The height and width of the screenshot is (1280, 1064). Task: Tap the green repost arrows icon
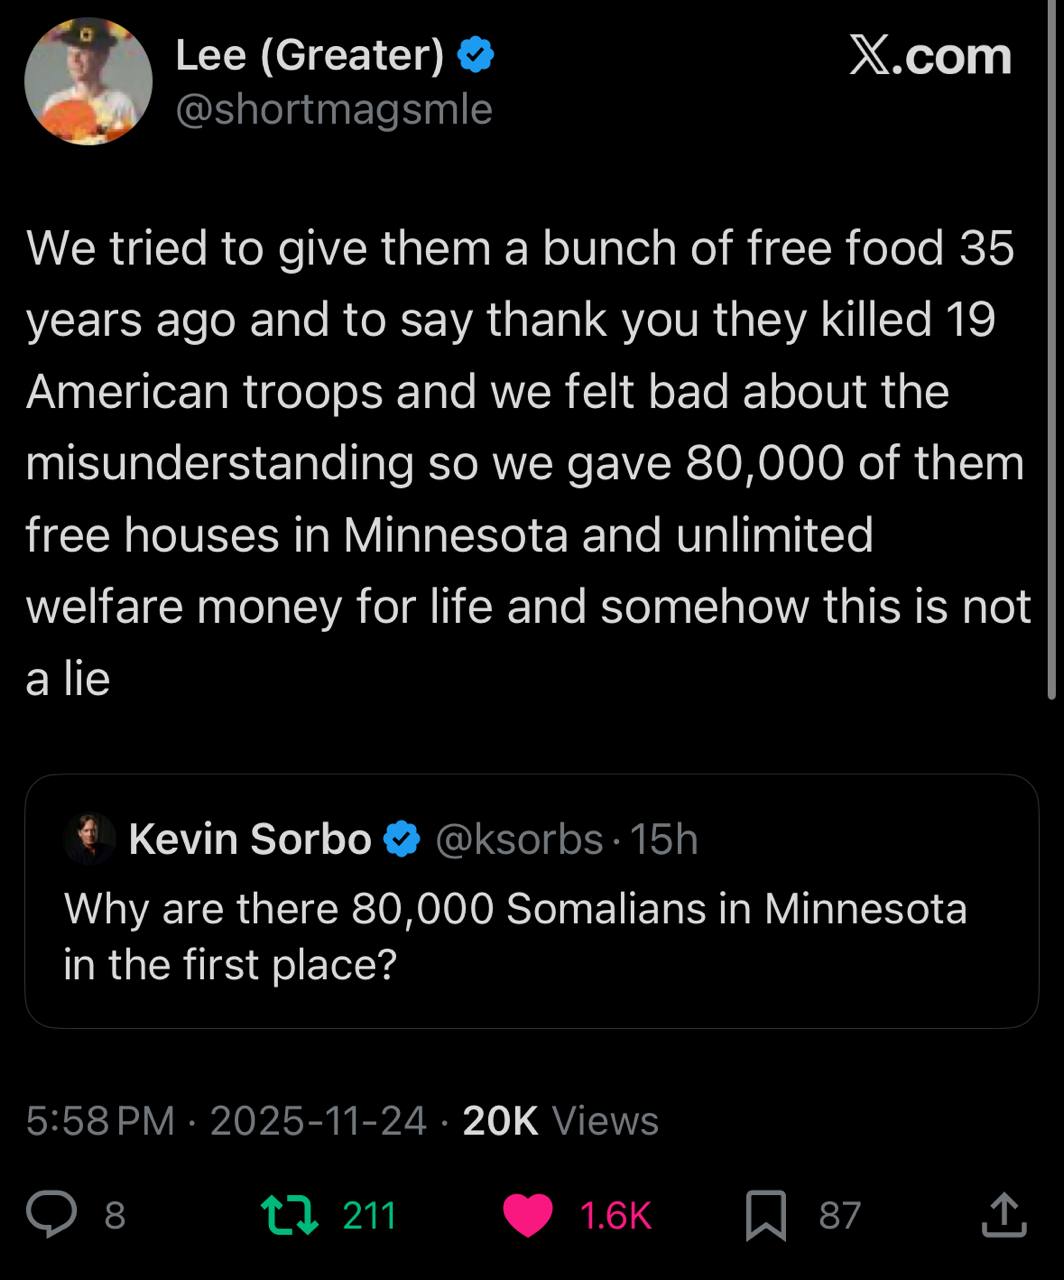pyautogui.click(x=287, y=1215)
